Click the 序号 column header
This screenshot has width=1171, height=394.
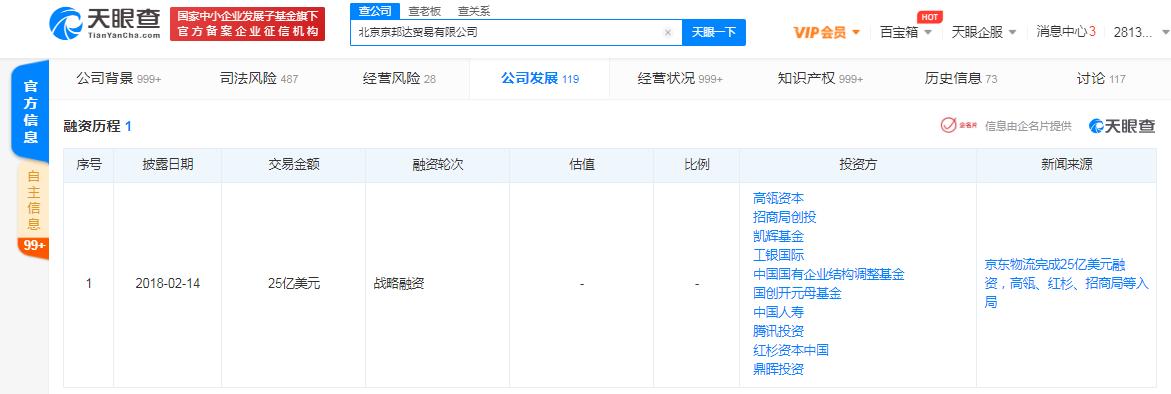pyautogui.click(x=89, y=165)
